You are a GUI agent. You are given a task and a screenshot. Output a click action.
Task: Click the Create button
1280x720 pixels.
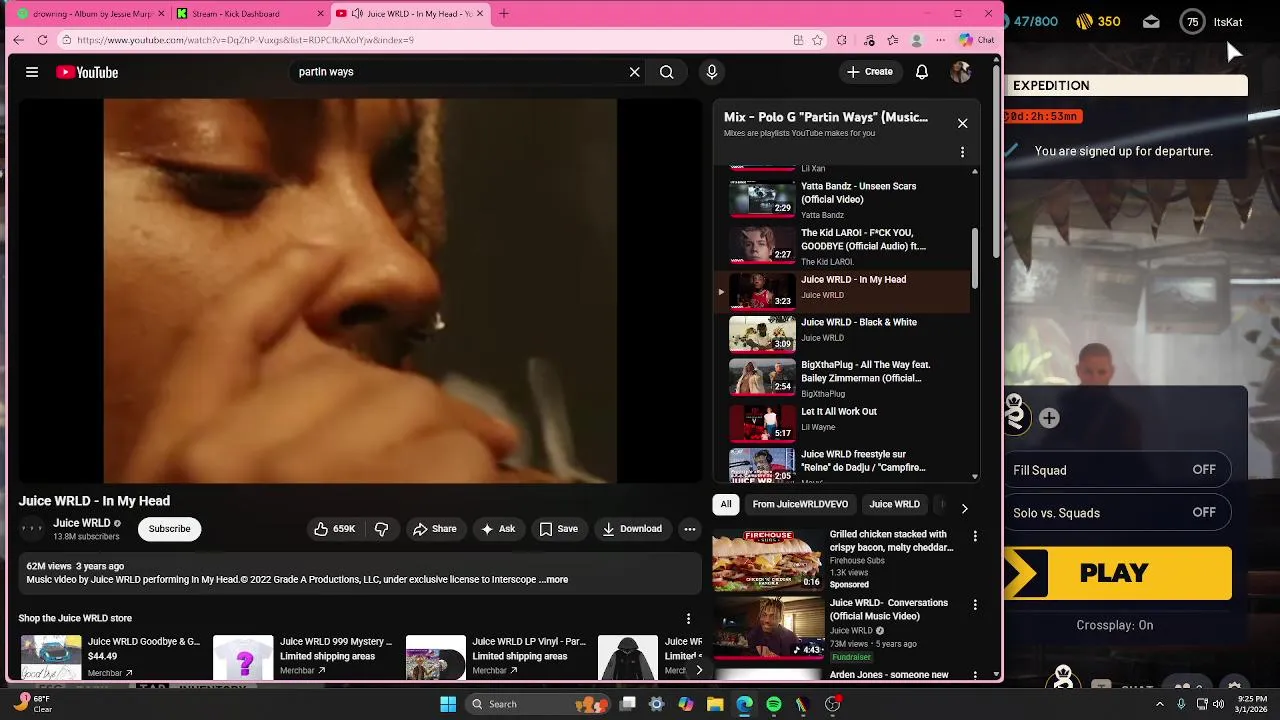(869, 72)
